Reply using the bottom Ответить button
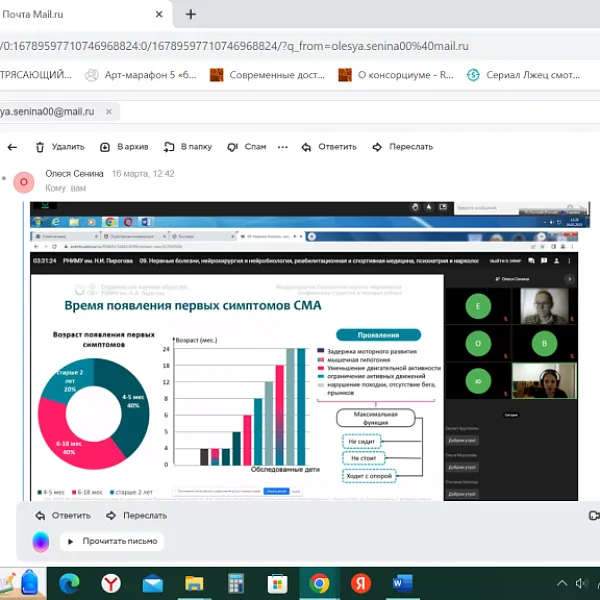The height and width of the screenshot is (600, 600). coord(63,515)
